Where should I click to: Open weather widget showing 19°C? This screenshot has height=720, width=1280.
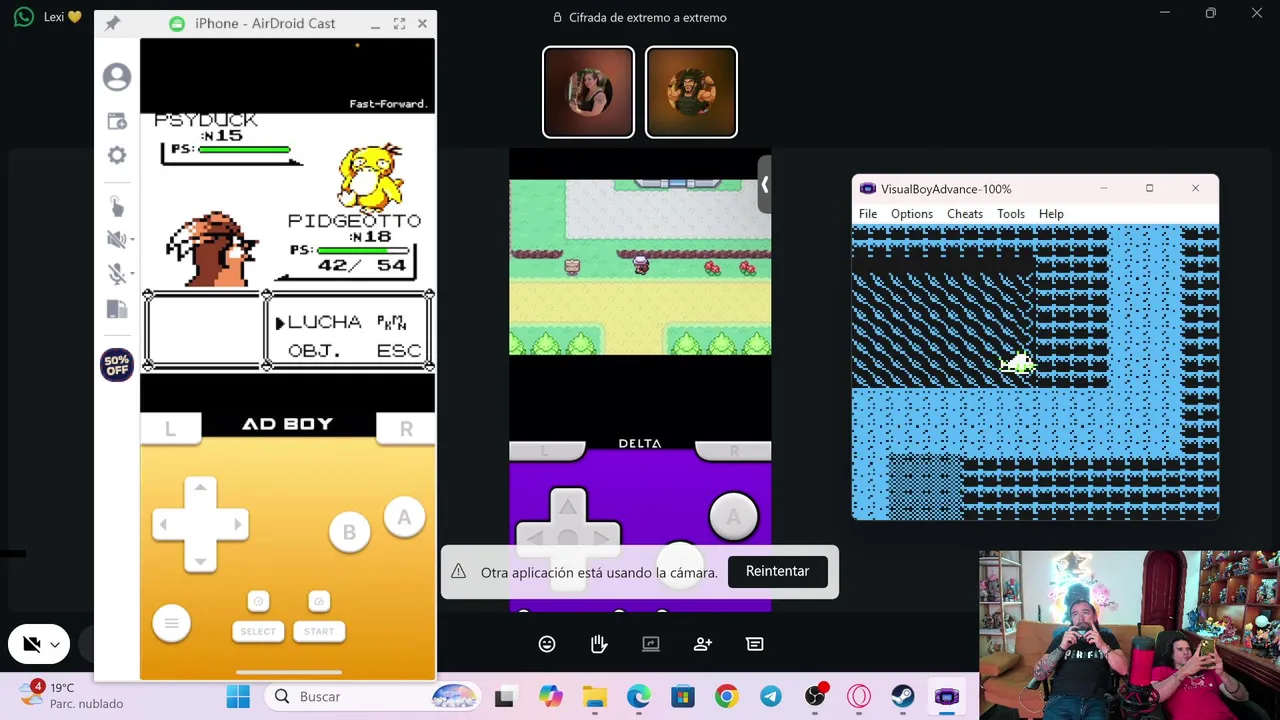click(x=70, y=696)
